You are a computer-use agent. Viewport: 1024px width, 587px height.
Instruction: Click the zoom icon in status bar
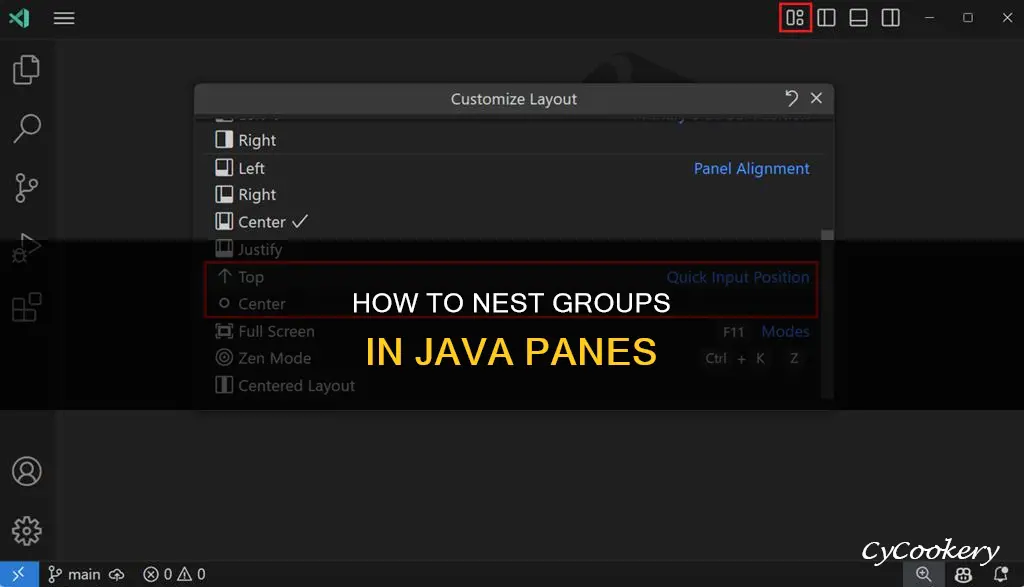923,574
